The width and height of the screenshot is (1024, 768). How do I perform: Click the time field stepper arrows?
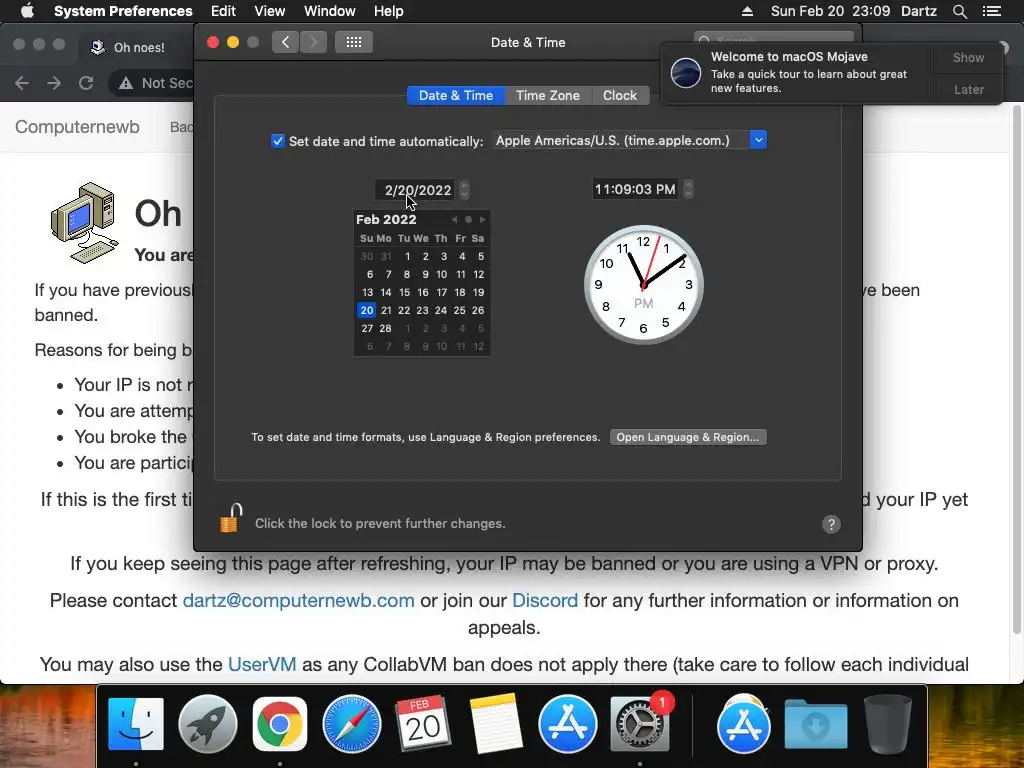coord(688,189)
